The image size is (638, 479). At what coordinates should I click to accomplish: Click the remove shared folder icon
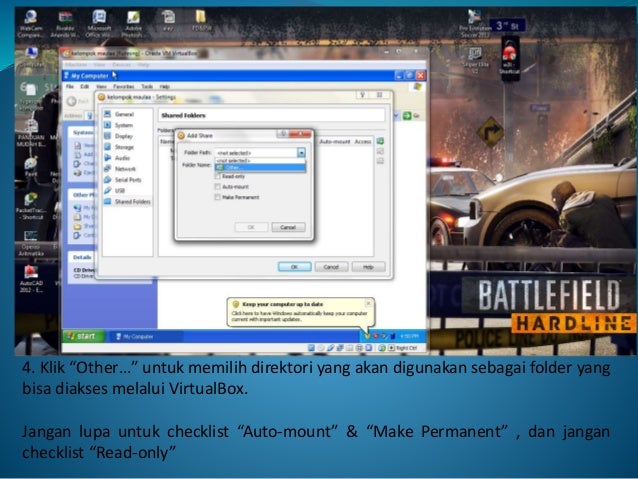tap(380, 161)
